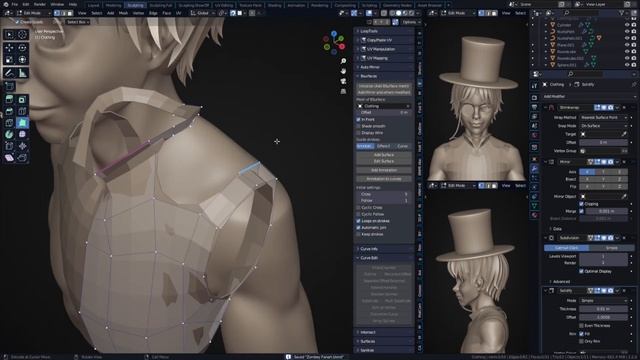640x360 pixels.
Task: Open the Mesh menu in viewport header
Action: (123, 13)
